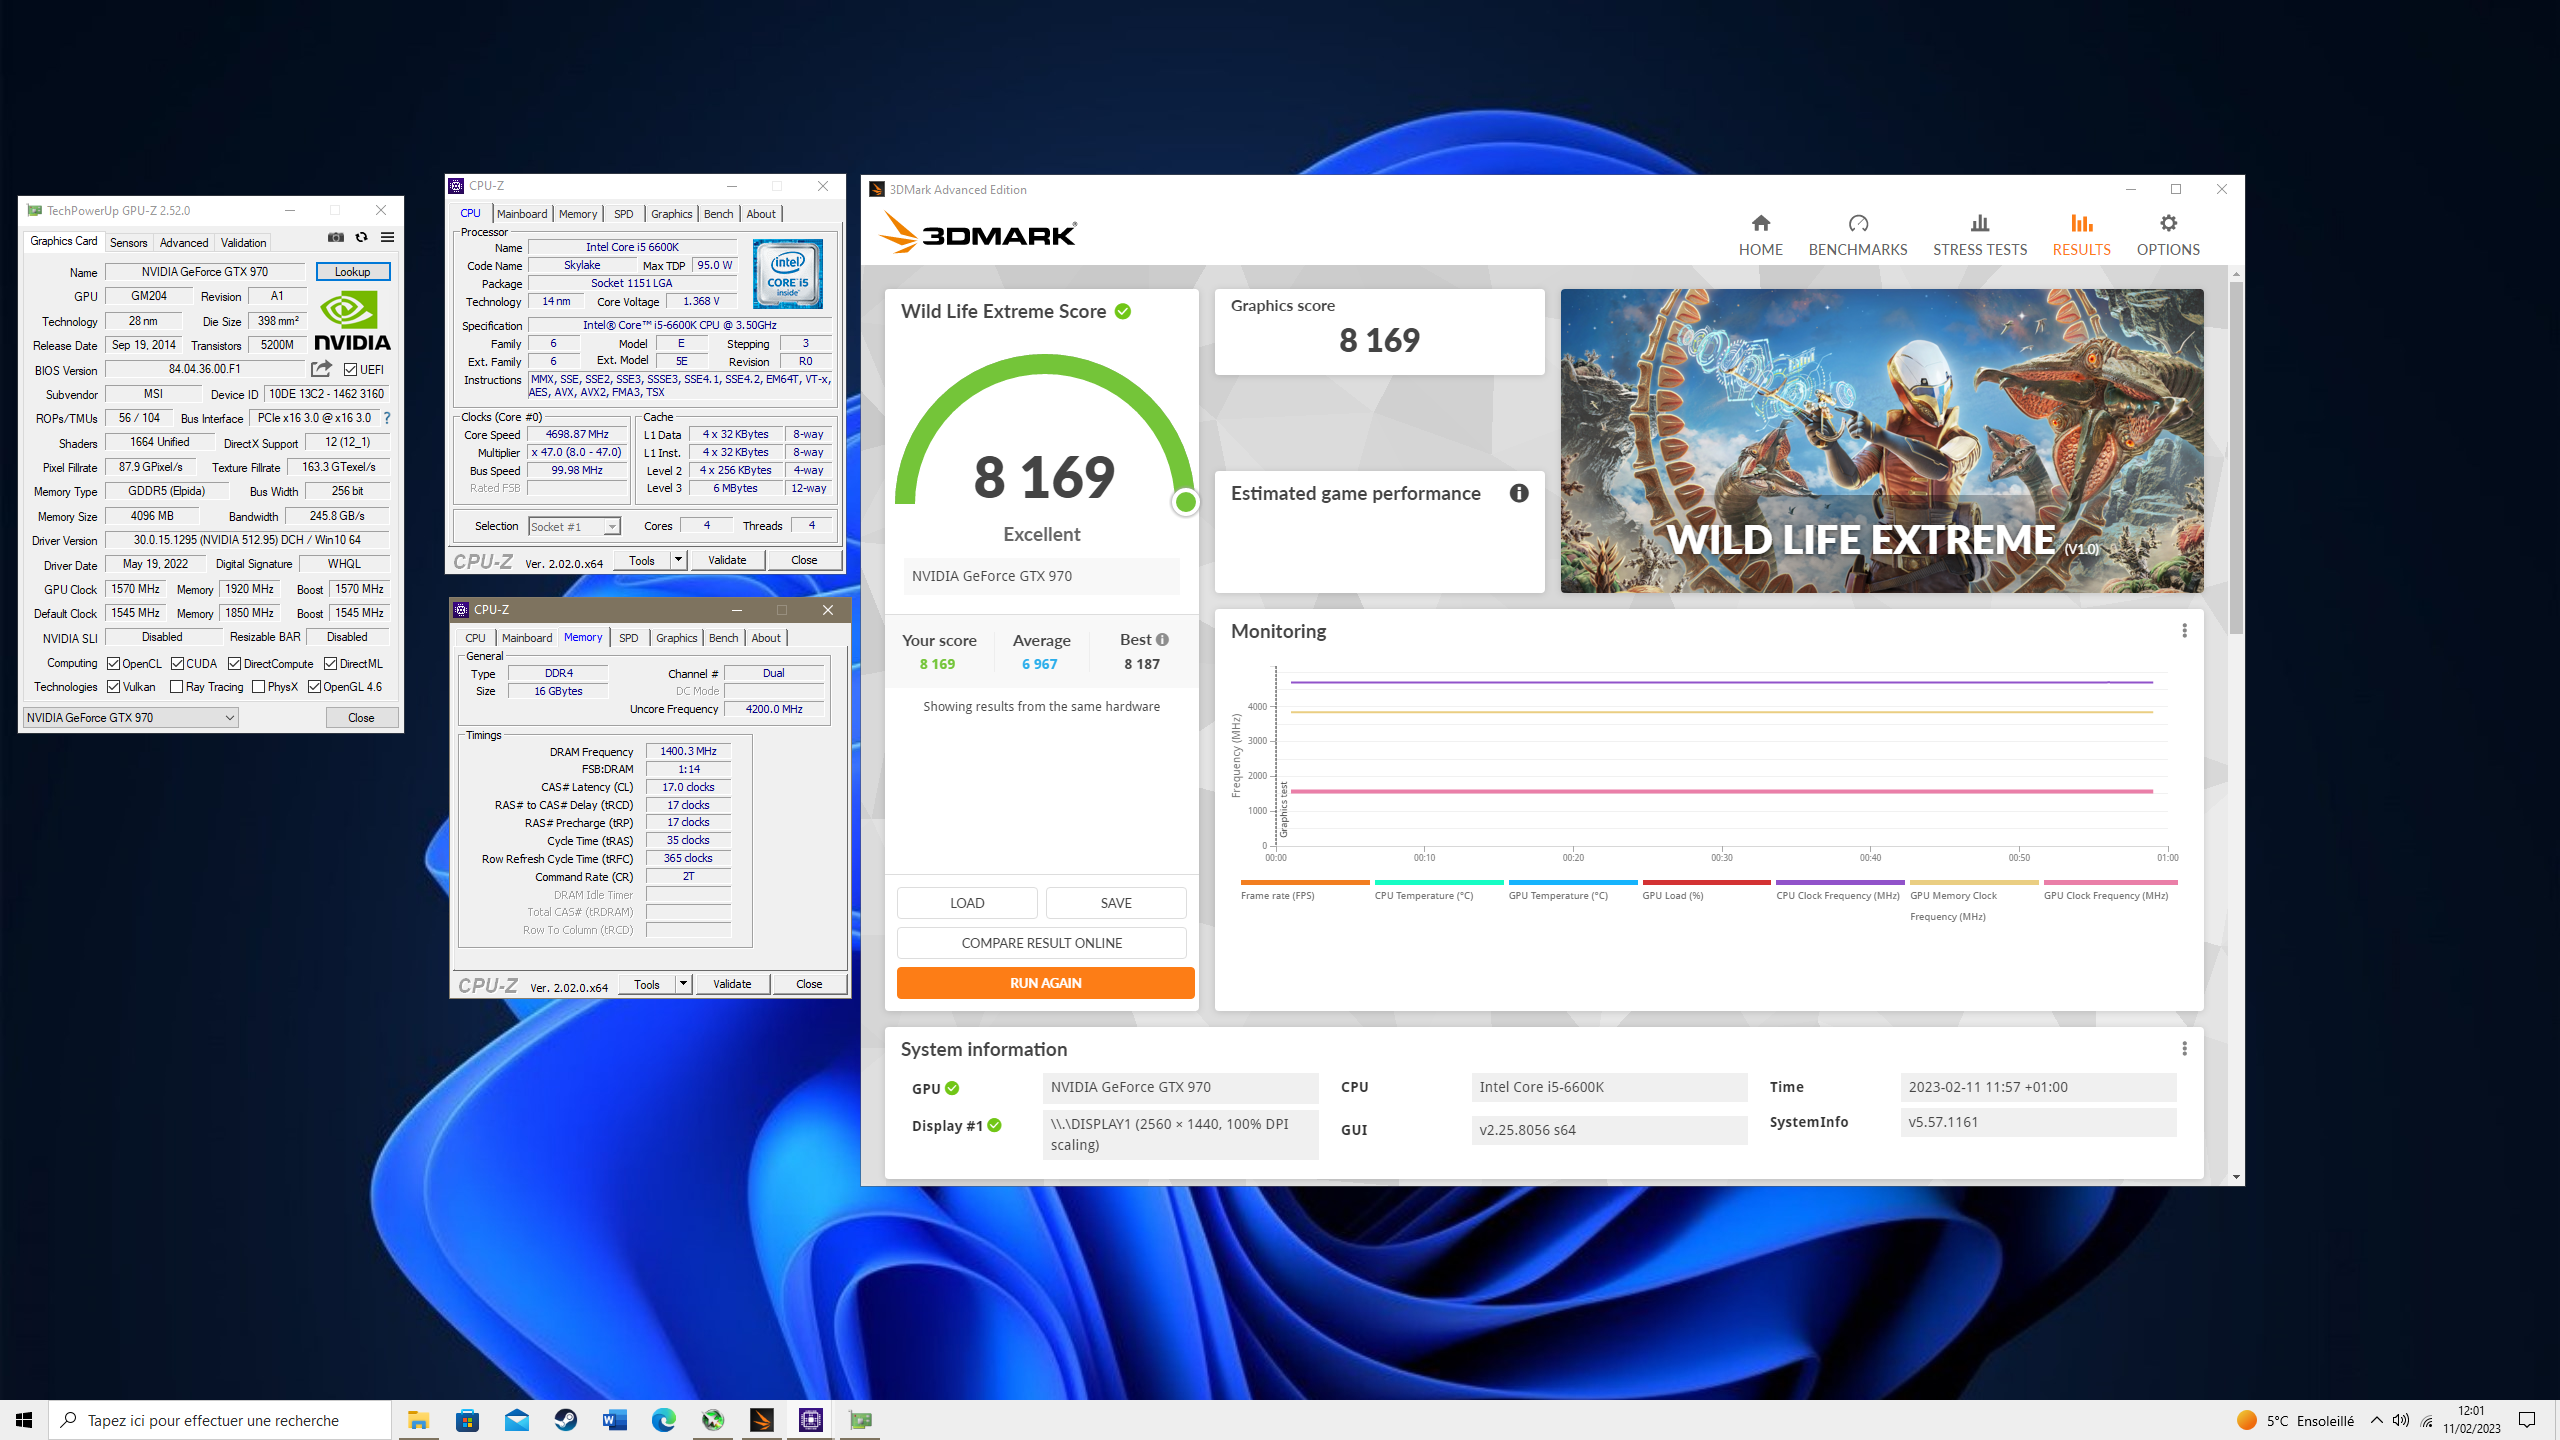Screen dimensions: 2560x1440
Task: Open the Mainboard tab in top CPU-Z window
Action: click(522, 214)
